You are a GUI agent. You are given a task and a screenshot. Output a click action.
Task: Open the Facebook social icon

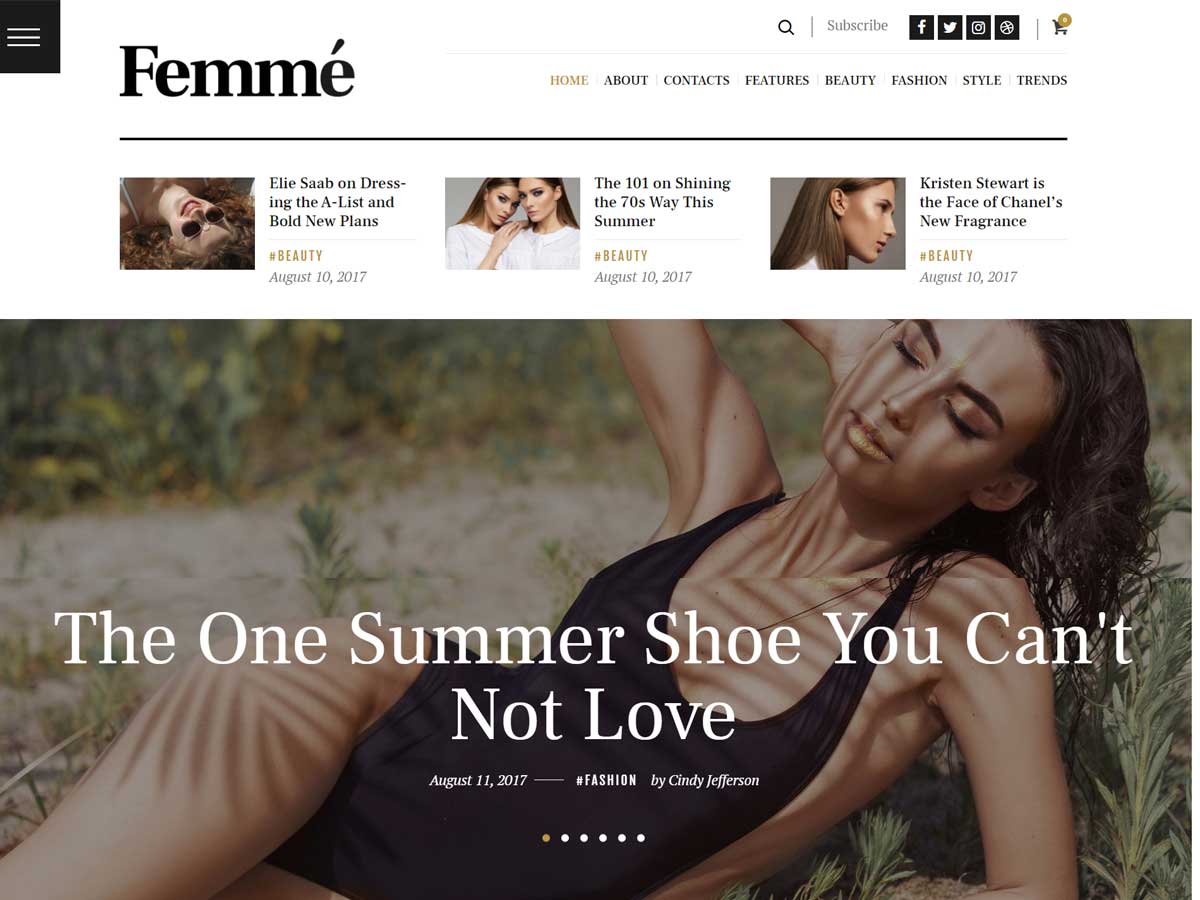(x=921, y=28)
